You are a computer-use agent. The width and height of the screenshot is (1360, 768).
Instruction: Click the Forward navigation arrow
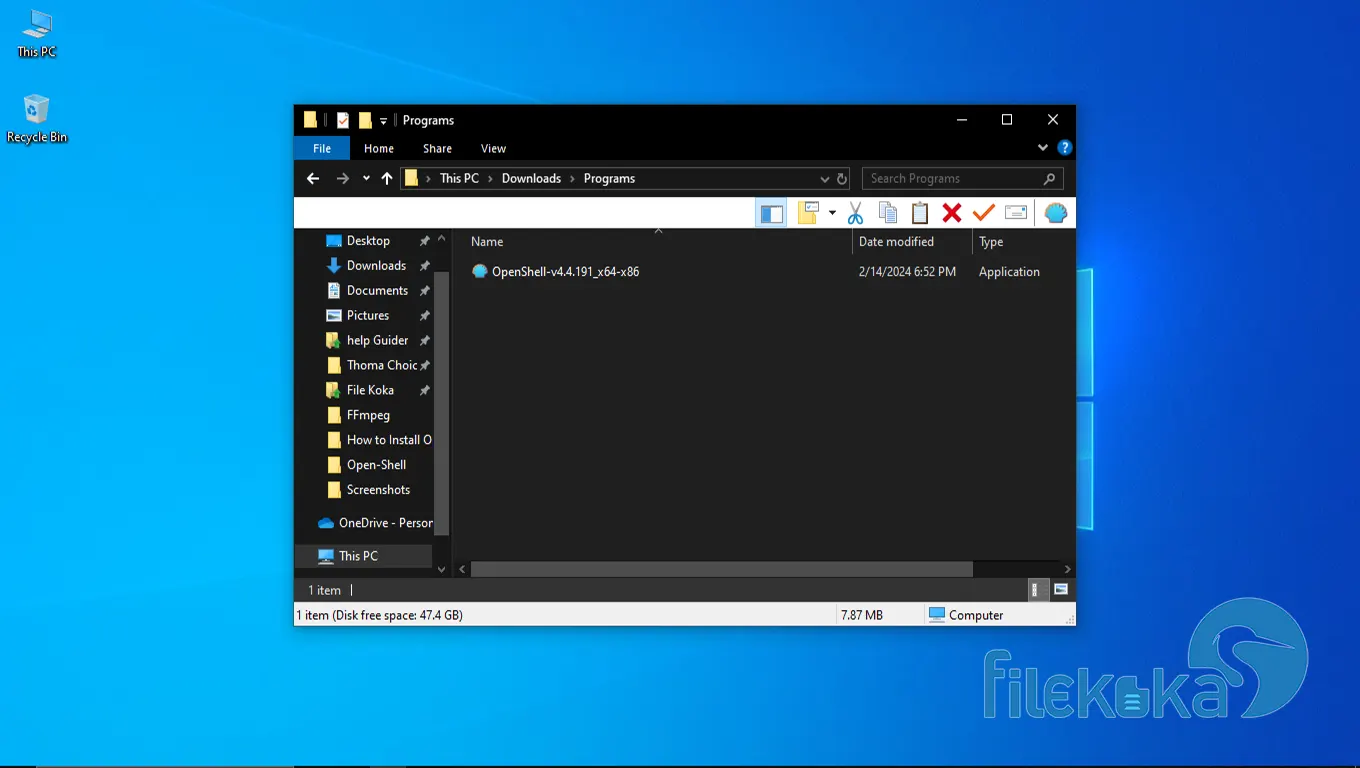pos(343,179)
